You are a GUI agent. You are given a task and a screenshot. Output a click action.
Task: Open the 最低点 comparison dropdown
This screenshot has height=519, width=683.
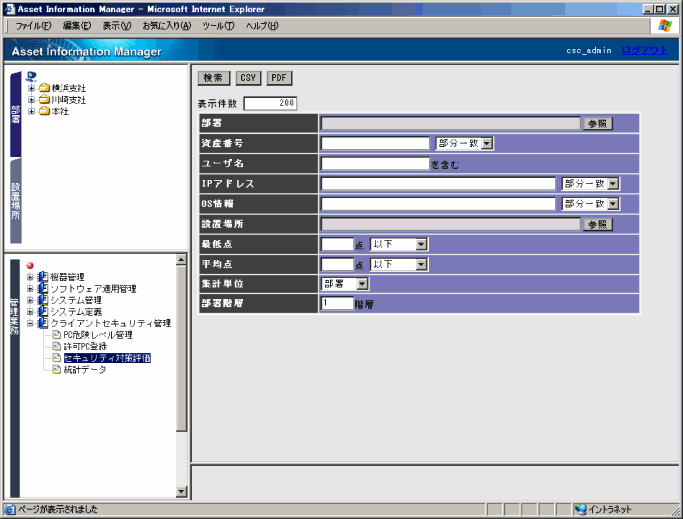pos(421,244)
